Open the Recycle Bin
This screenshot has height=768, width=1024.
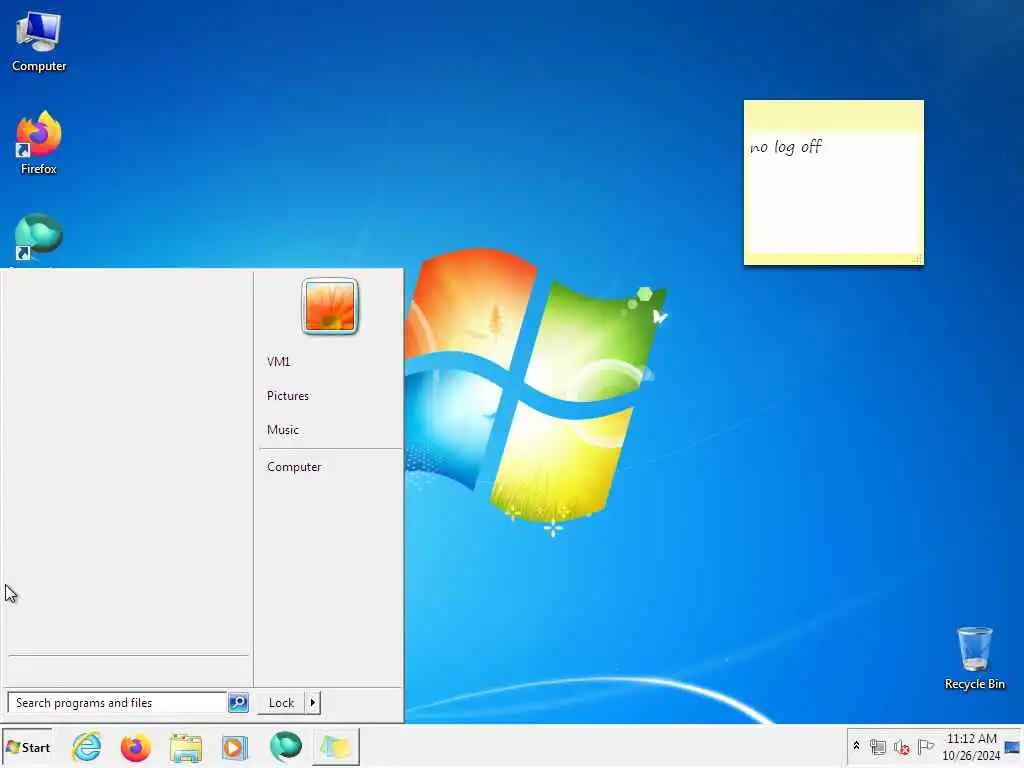coord(974,658)
